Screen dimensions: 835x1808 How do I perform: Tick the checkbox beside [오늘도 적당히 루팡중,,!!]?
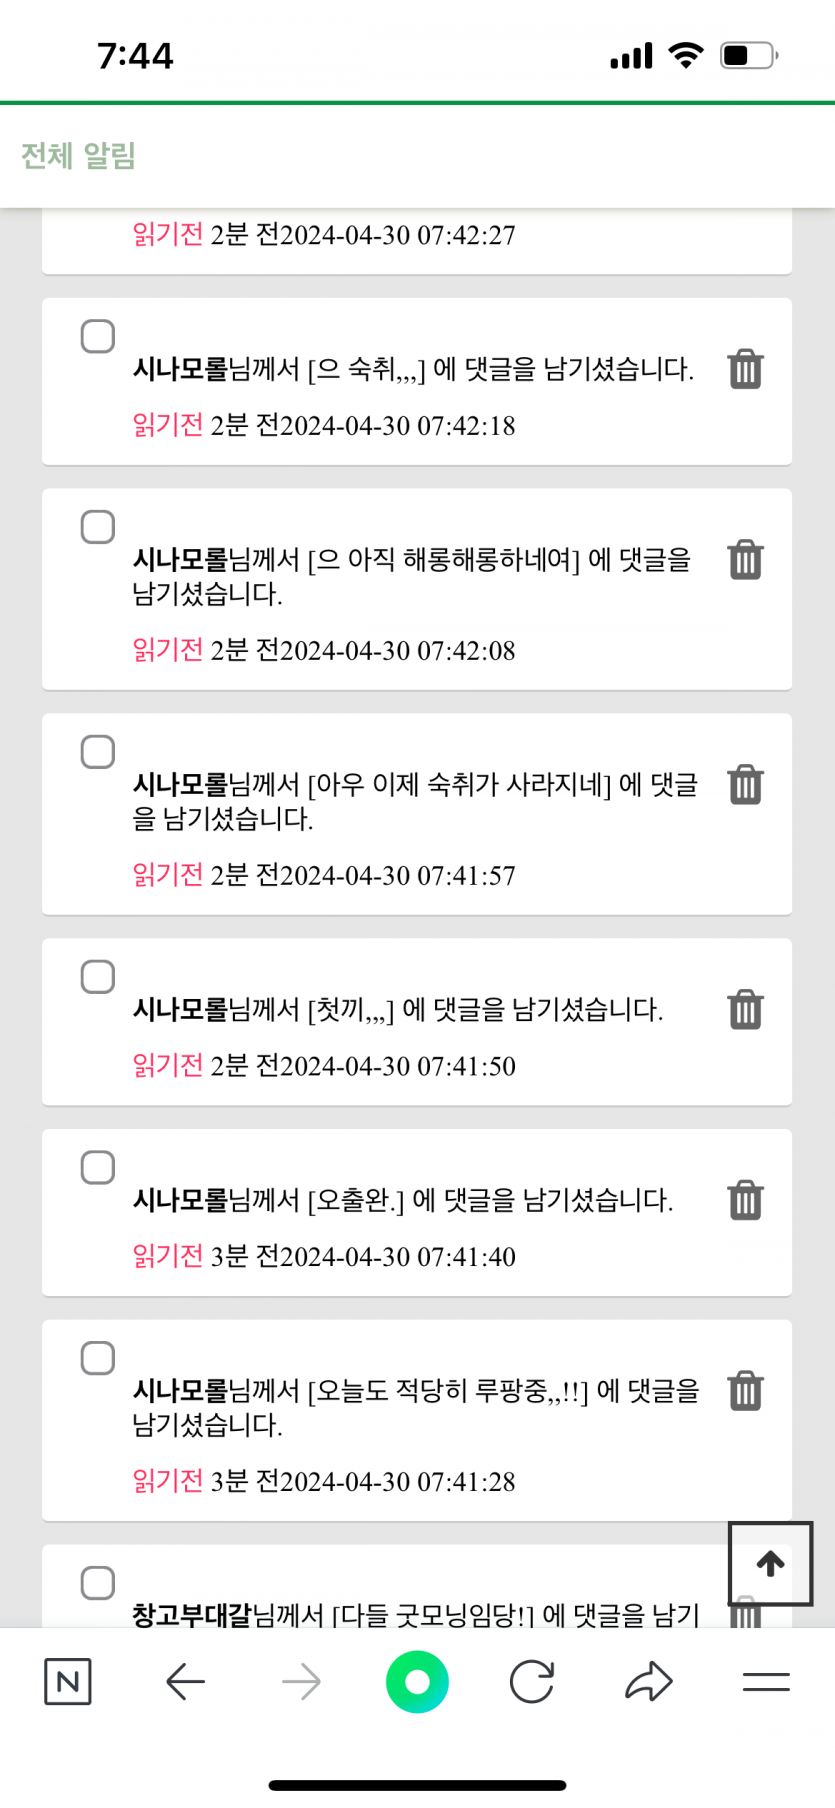coord(98,1358)
